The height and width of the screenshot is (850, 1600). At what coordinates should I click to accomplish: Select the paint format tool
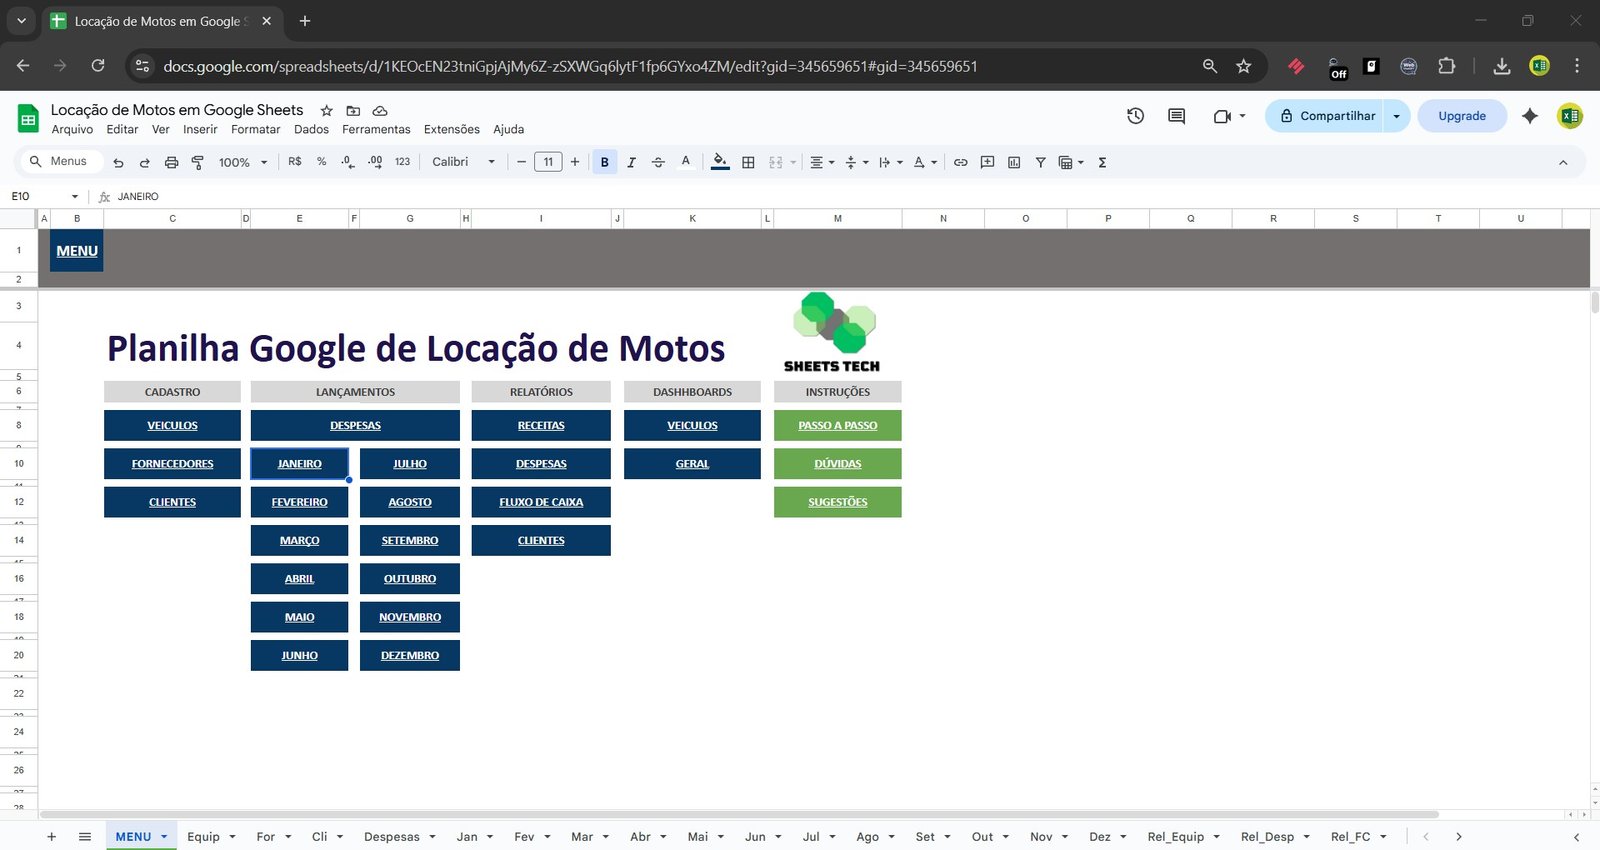tap(197, 162)
